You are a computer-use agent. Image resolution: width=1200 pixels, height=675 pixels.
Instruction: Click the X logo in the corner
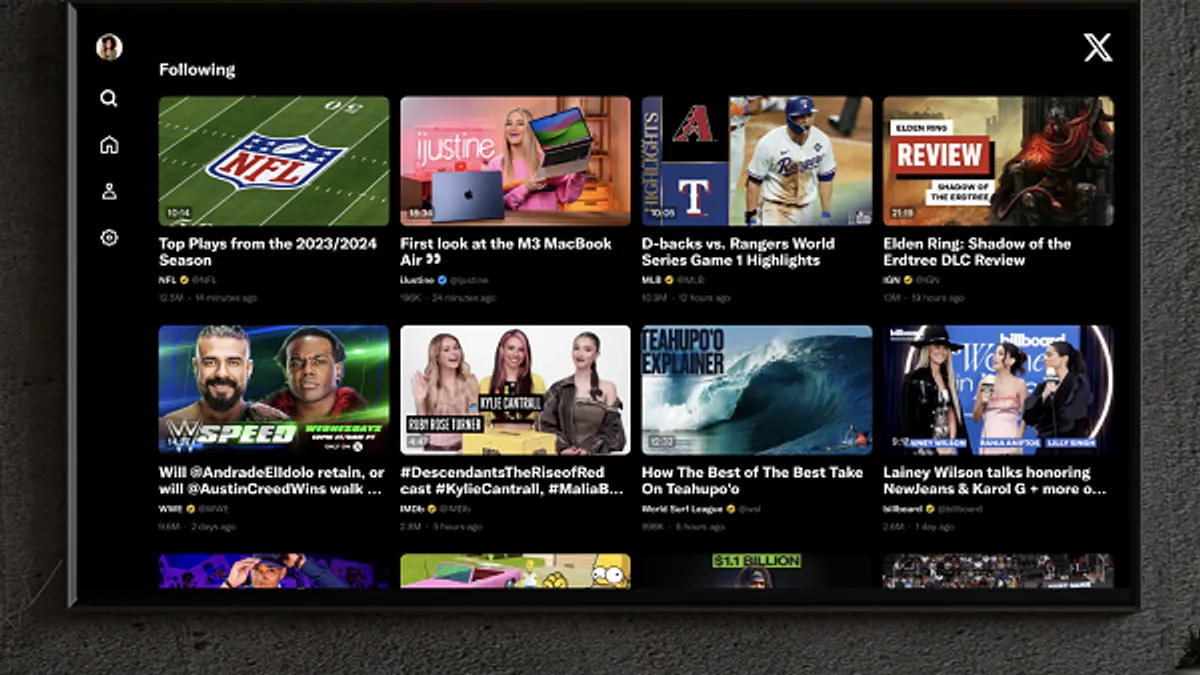(x=1098, y=47)
